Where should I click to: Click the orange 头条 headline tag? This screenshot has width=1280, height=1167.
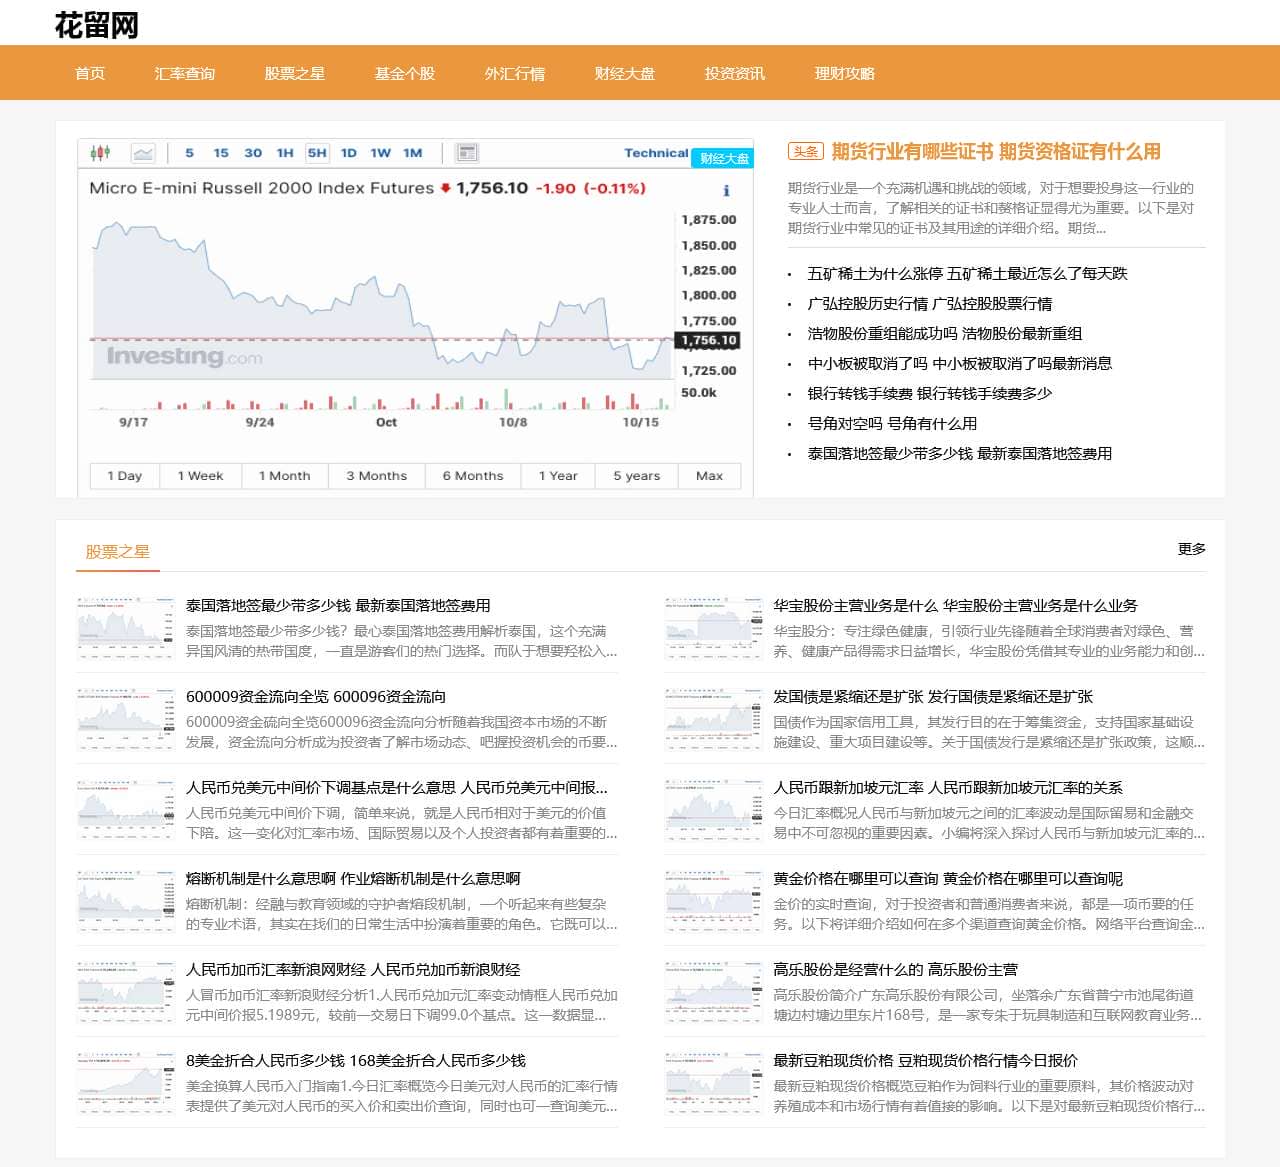tap(805, 152)
